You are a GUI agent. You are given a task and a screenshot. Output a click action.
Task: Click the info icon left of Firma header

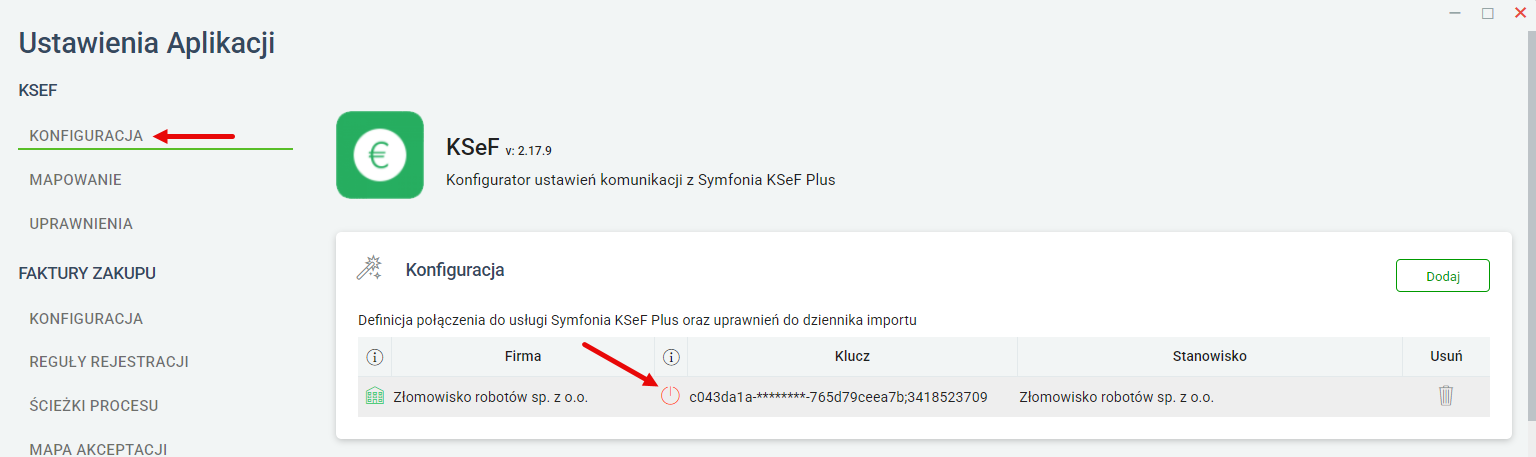point(375,357)
